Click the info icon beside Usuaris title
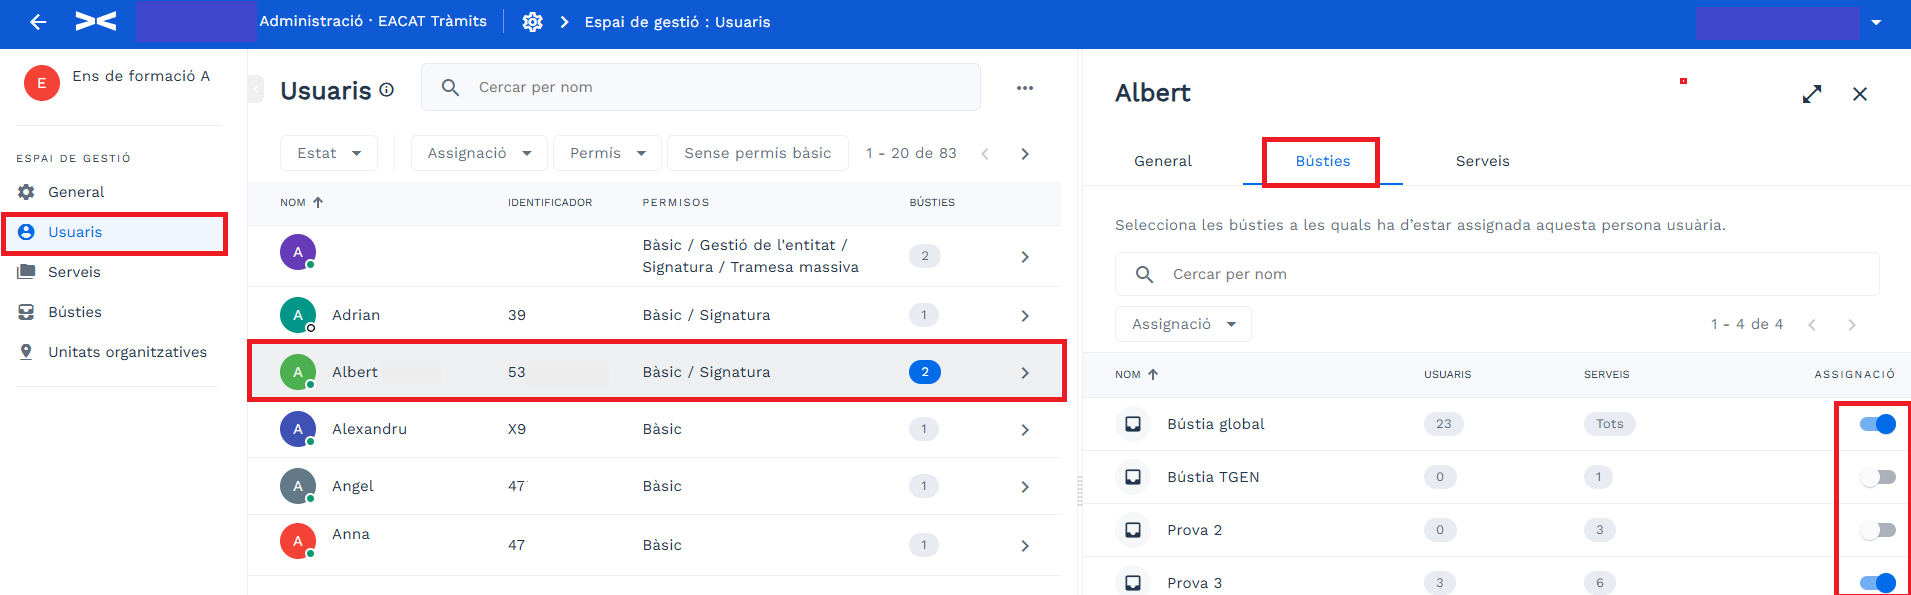The height and width of the screenshot is (595, 1911). [x=387, y=90]
